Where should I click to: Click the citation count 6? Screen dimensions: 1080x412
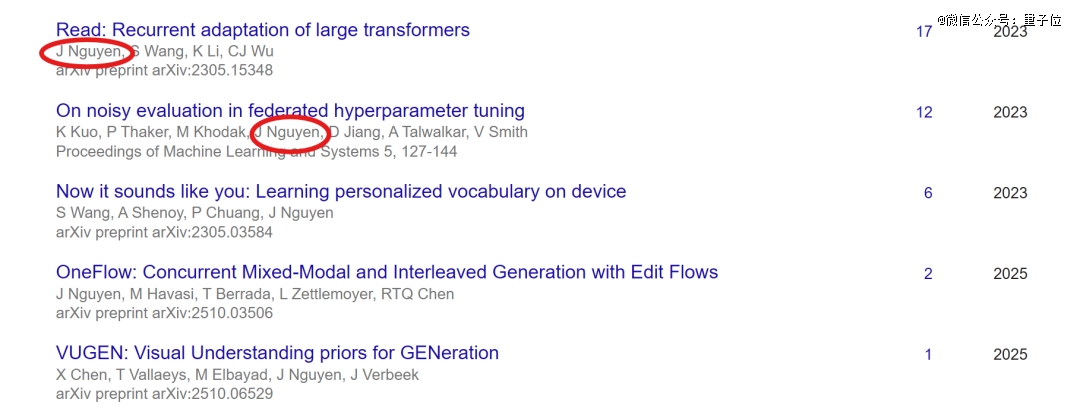(x=928, y=193)
